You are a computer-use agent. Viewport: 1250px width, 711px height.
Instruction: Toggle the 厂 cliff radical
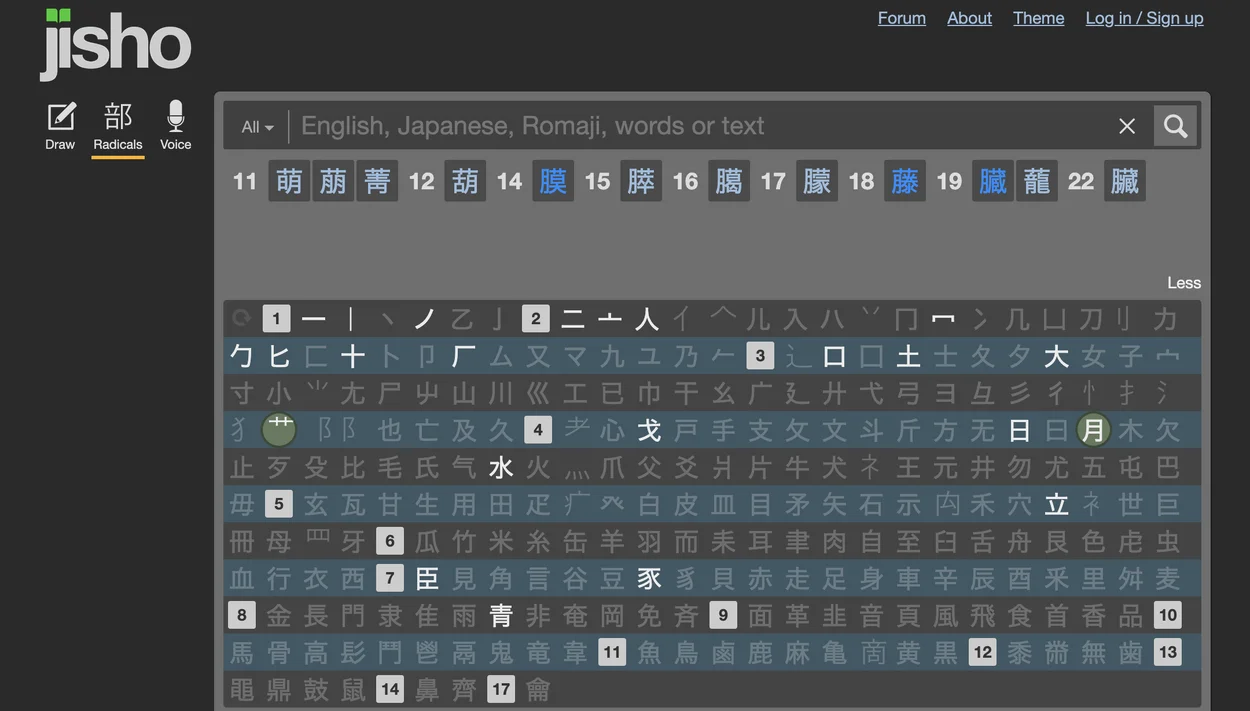pyautogui.click(x=464, y=356)
